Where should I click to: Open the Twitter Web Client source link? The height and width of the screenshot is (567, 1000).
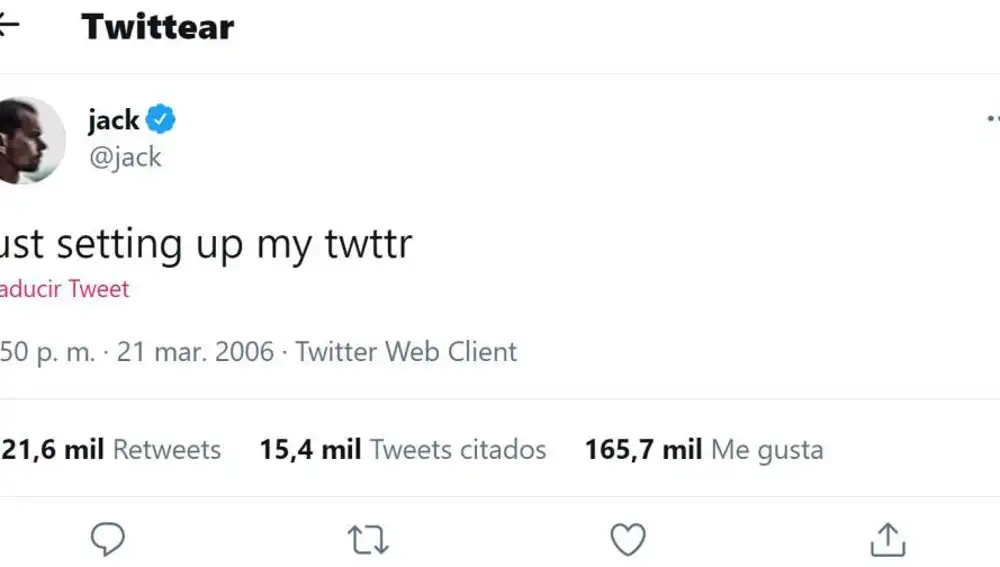pyautogui.click(x=406, y=352)
